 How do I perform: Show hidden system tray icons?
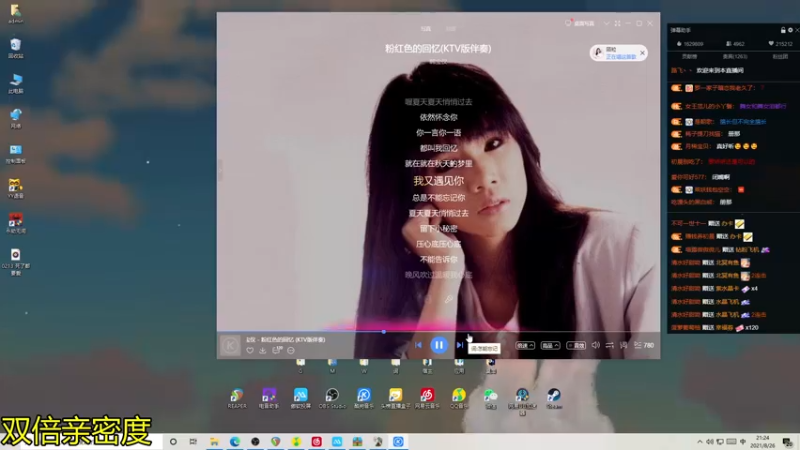(x=699, y=442)
